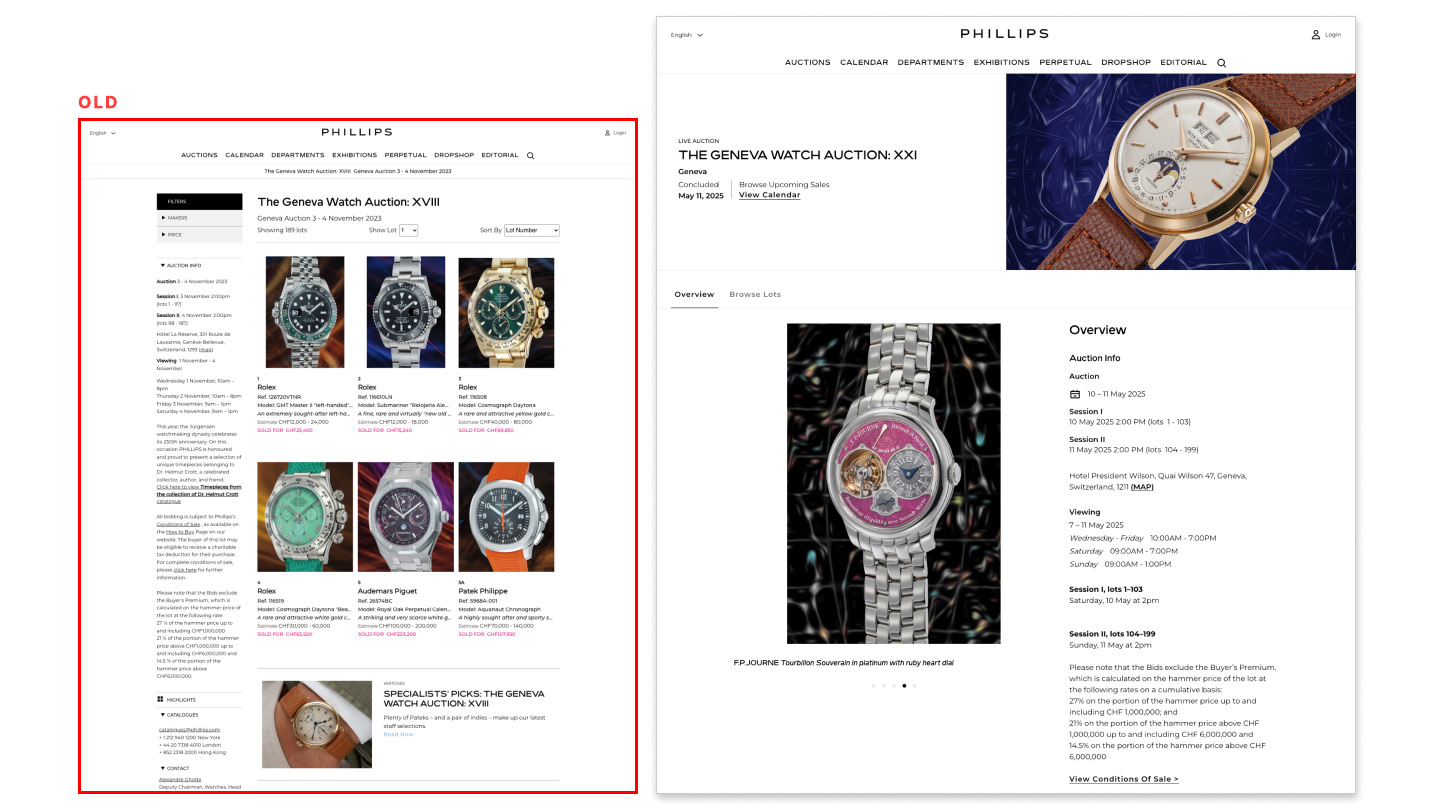Open the Show Lot number dropdown

[408, 230]
